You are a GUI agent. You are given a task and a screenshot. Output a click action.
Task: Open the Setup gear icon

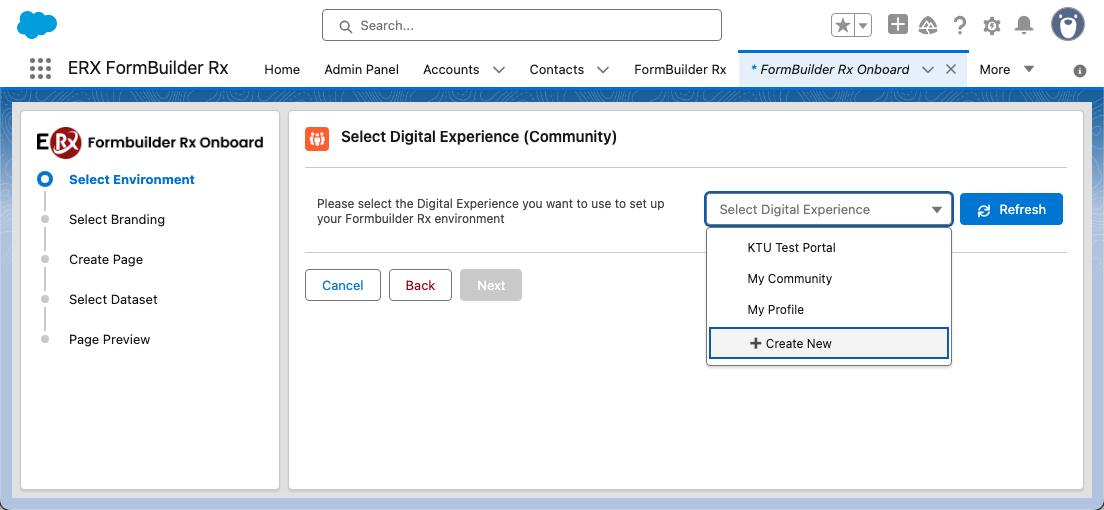coord(991,25)
